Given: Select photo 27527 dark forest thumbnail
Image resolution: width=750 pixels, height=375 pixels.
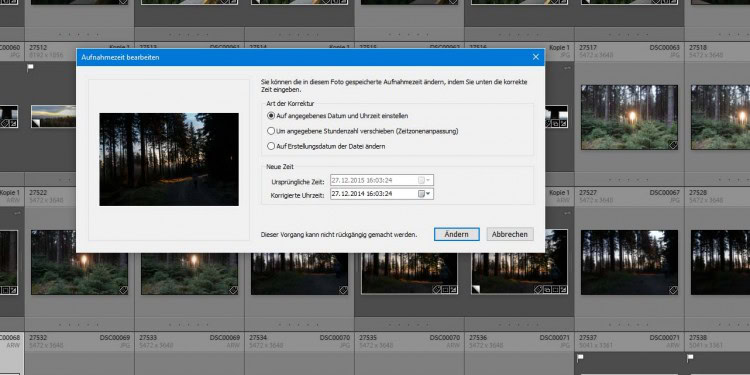Looking at the screenshot, I should 629,263.
